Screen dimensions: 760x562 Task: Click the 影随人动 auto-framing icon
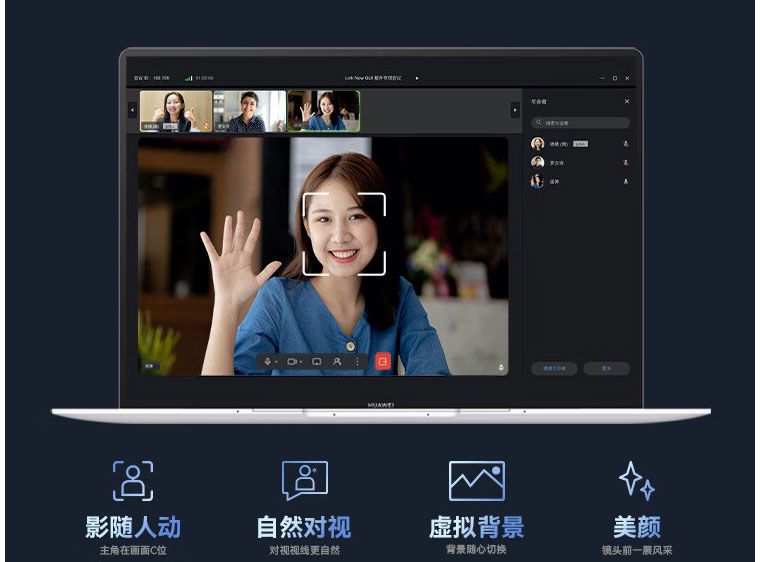point(133,481)
